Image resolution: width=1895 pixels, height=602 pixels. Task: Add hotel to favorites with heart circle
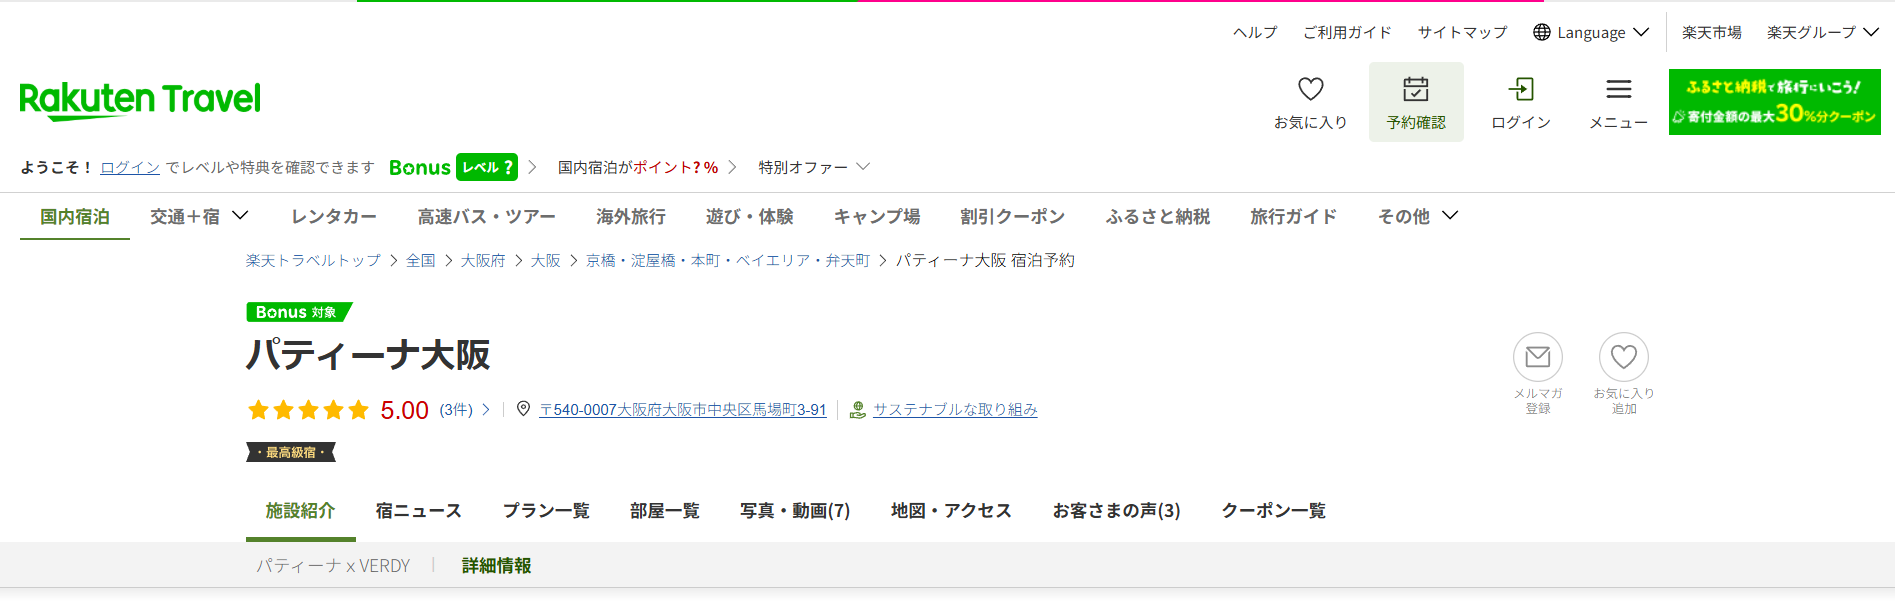coord(1623,357)
